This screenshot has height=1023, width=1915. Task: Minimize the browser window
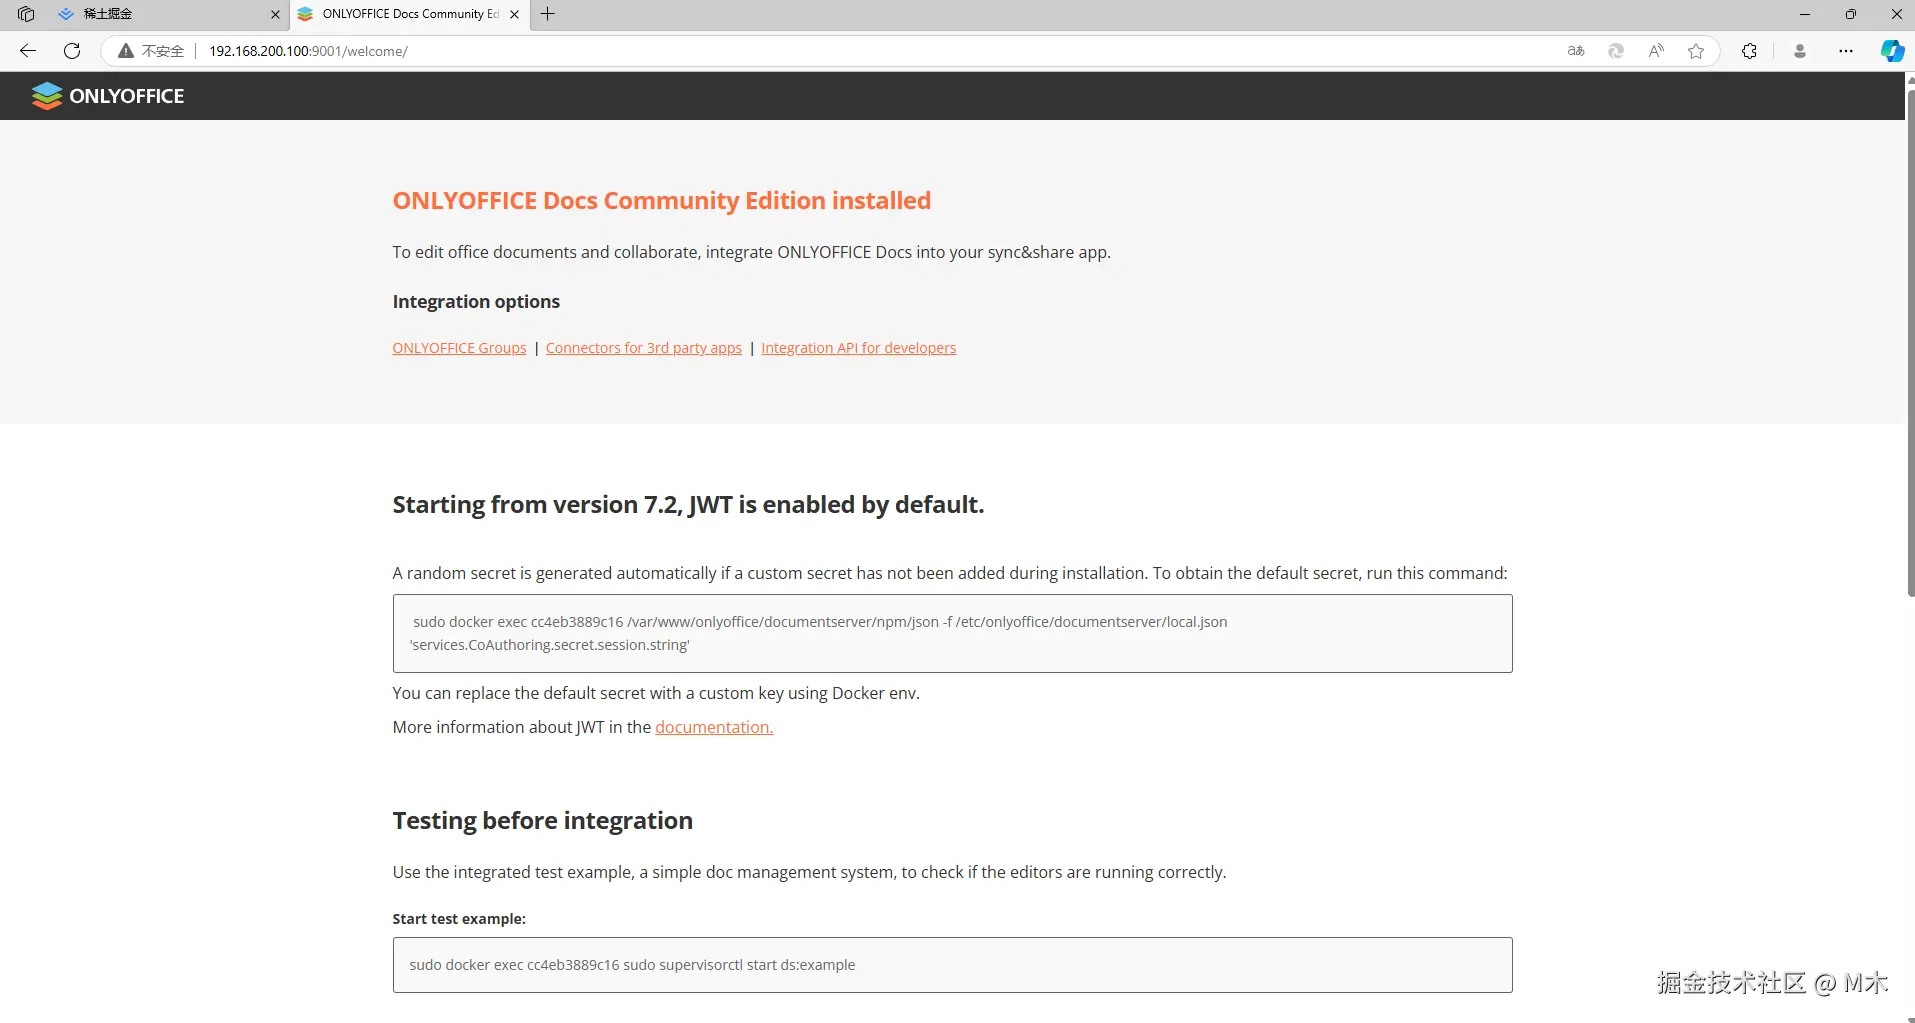pos(1805,14)
